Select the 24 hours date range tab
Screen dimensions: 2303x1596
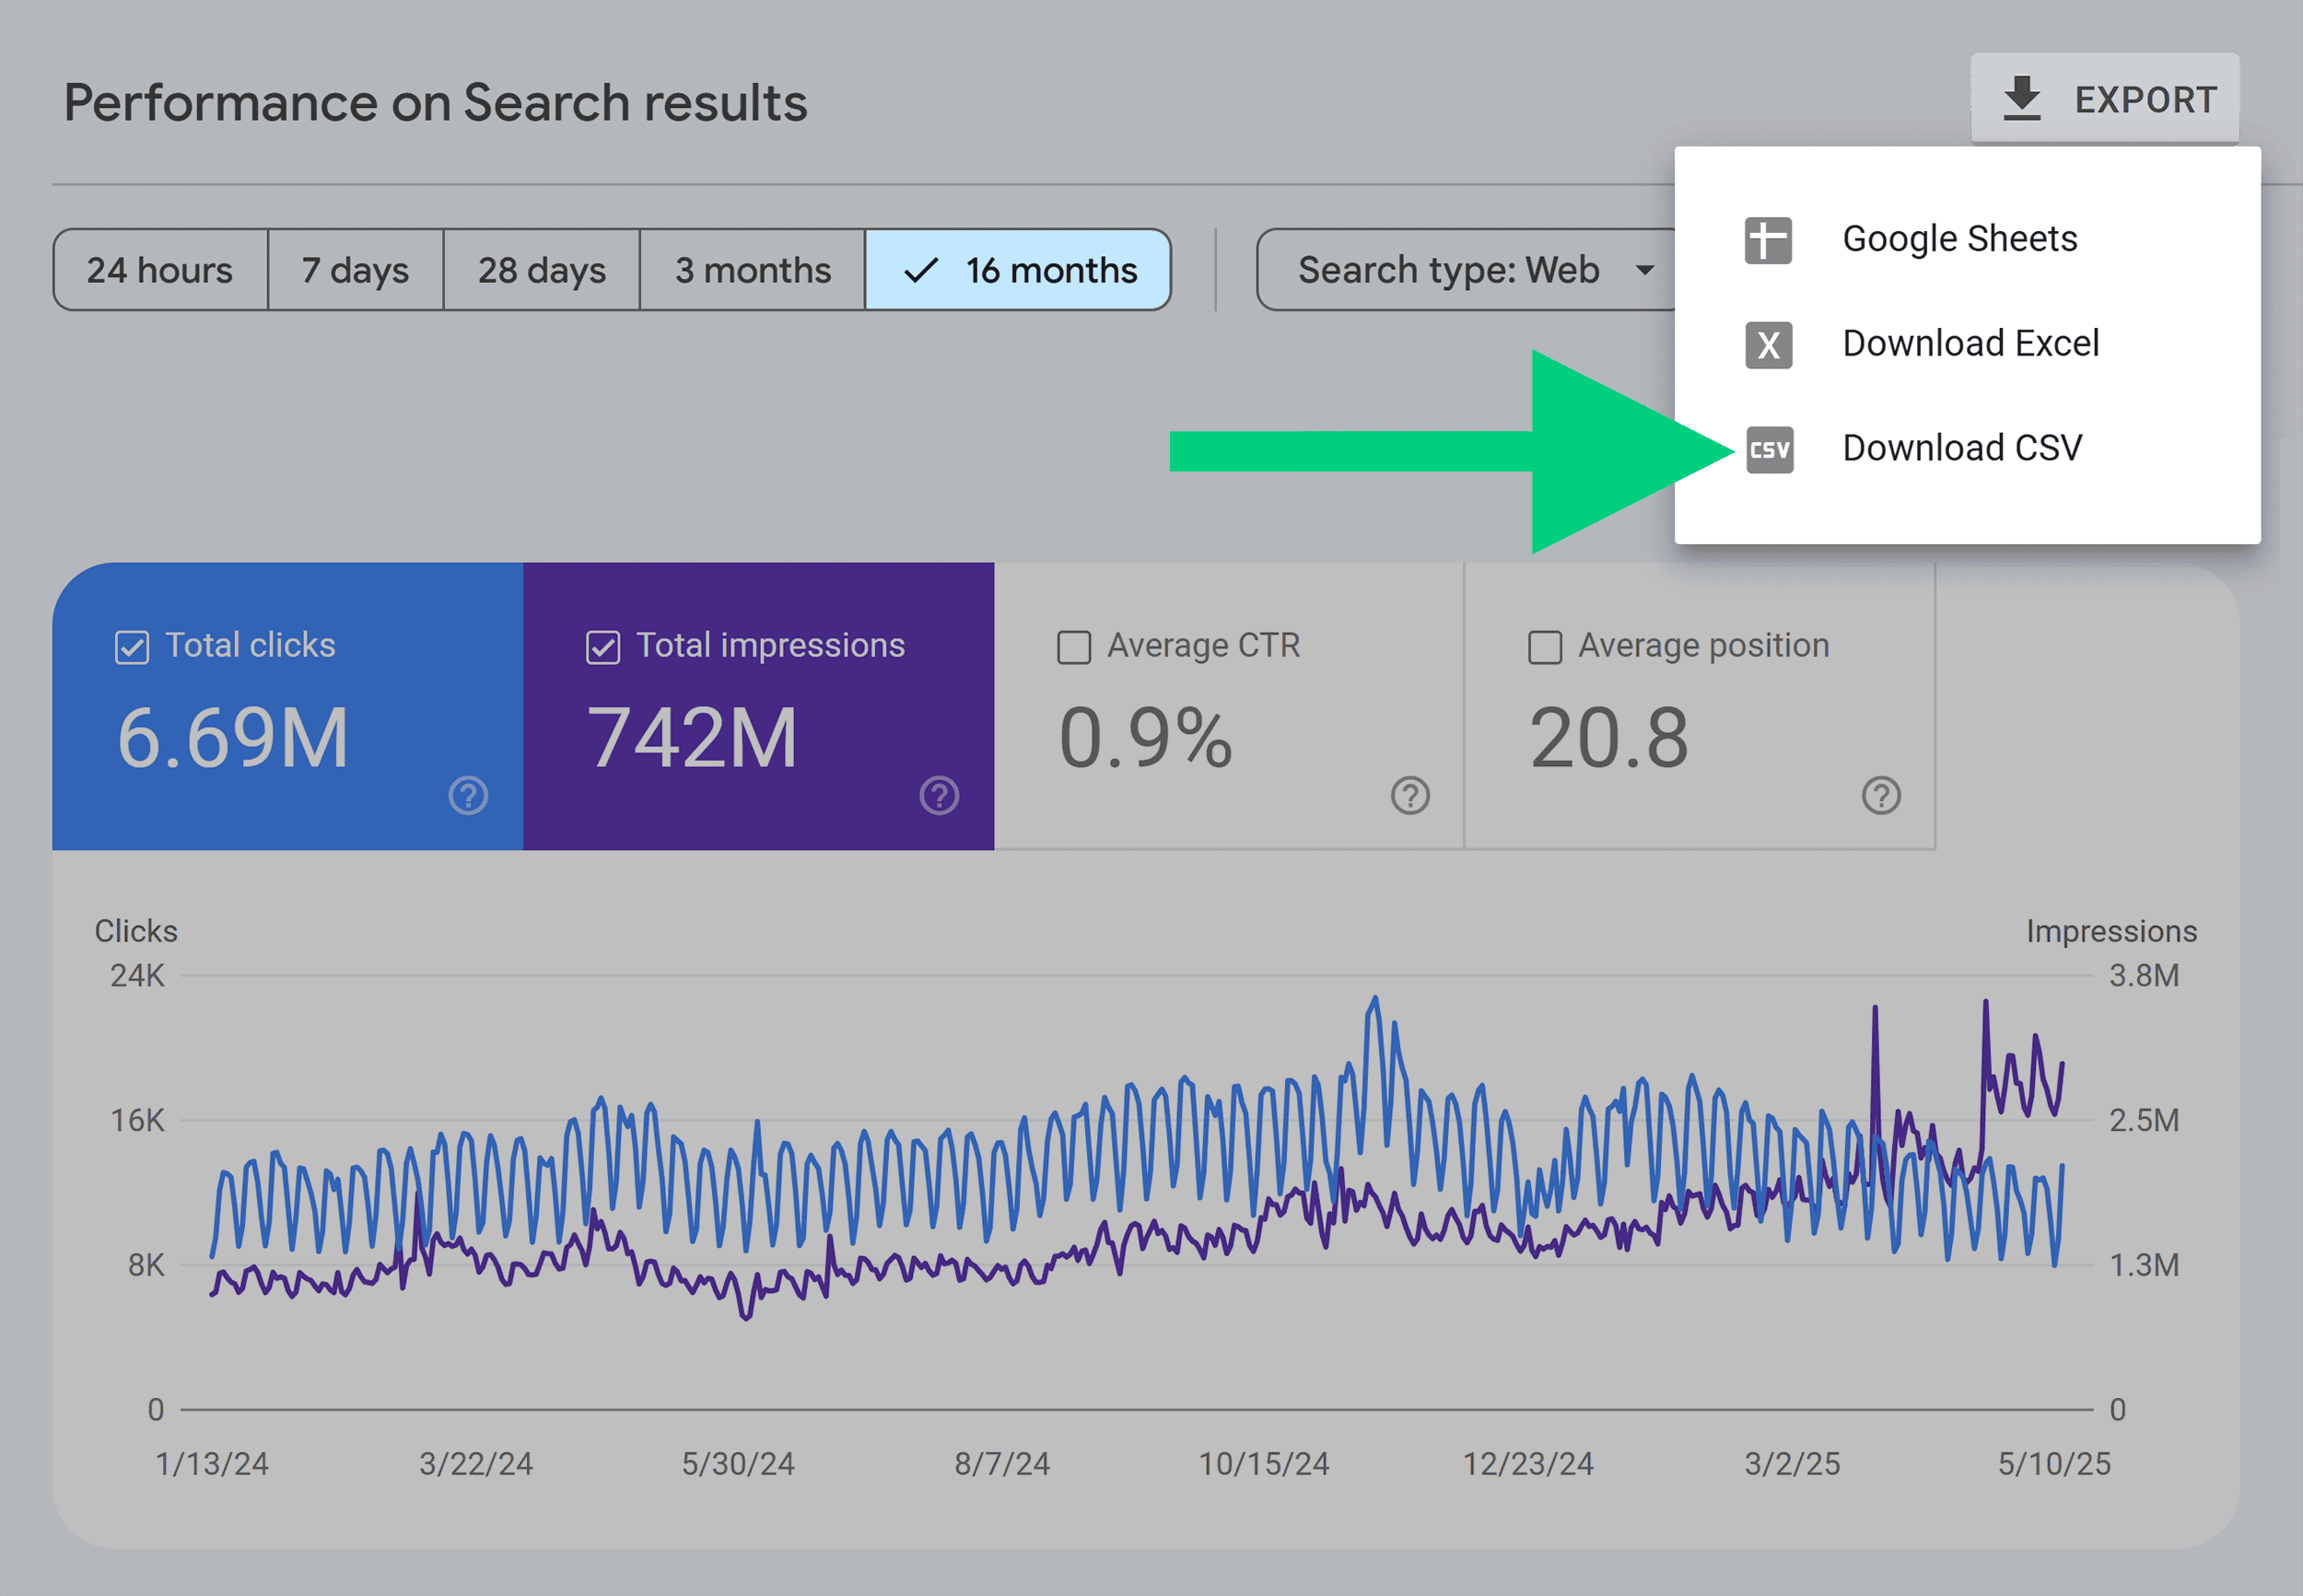(159, 269)
